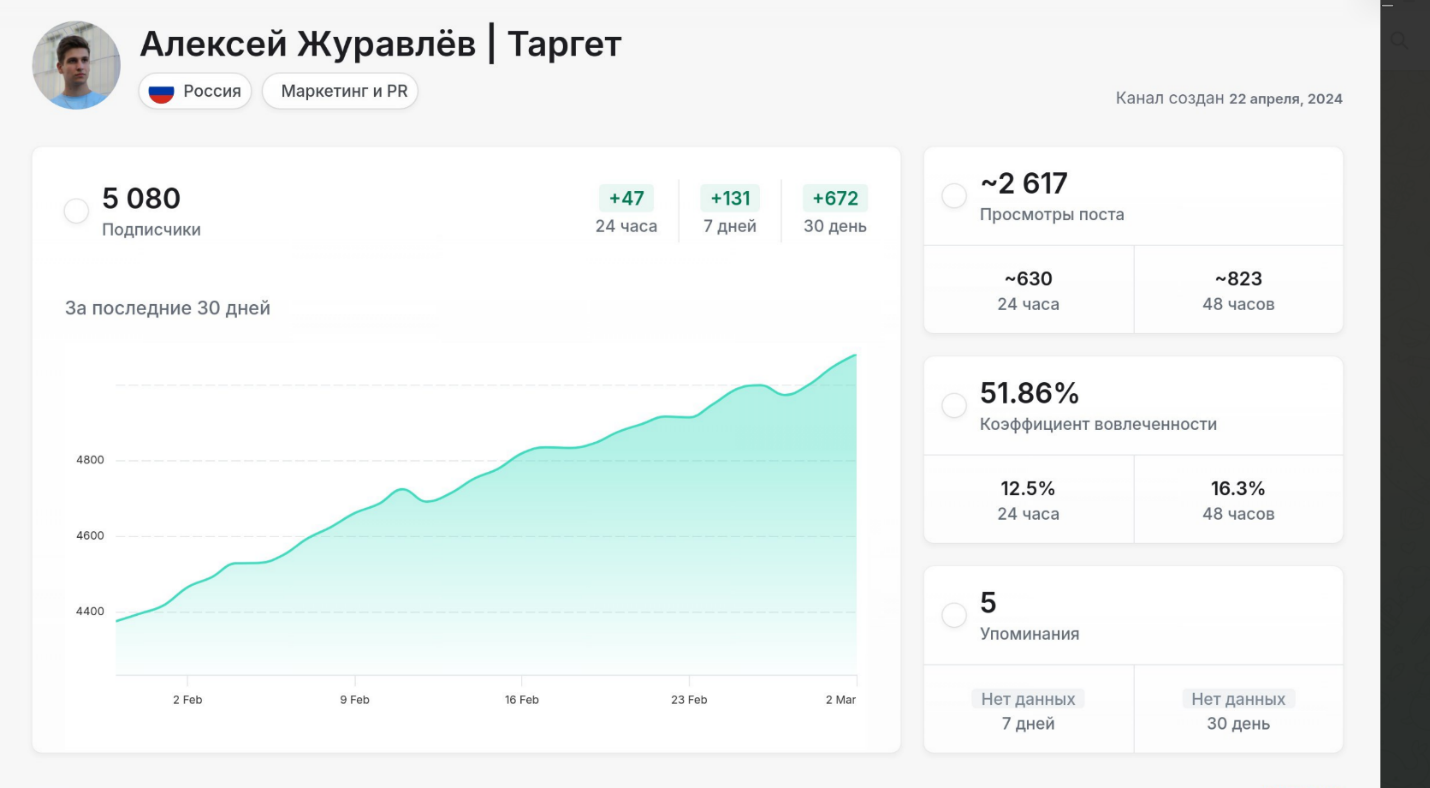The width and height of the screenshot is (1430, 788).
Task: Select the Упоминания radio circle
Action: (x=954, y=616)
